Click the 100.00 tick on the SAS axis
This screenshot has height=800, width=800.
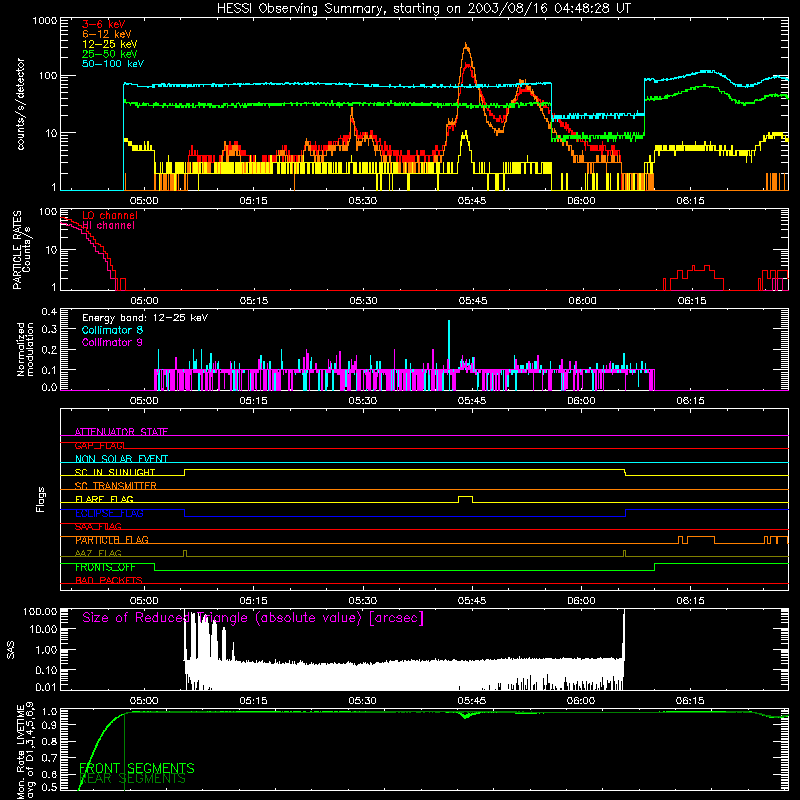click(40, 612)
